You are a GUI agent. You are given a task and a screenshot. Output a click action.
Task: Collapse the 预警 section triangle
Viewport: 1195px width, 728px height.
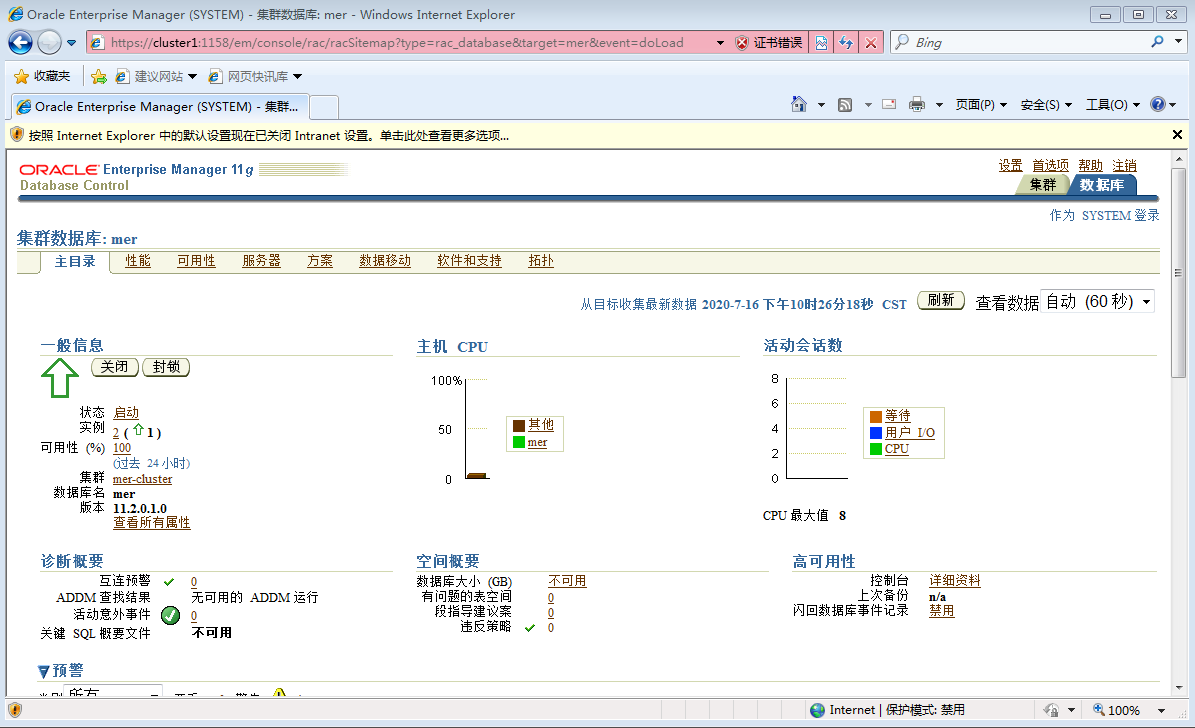tap(43, 672)
